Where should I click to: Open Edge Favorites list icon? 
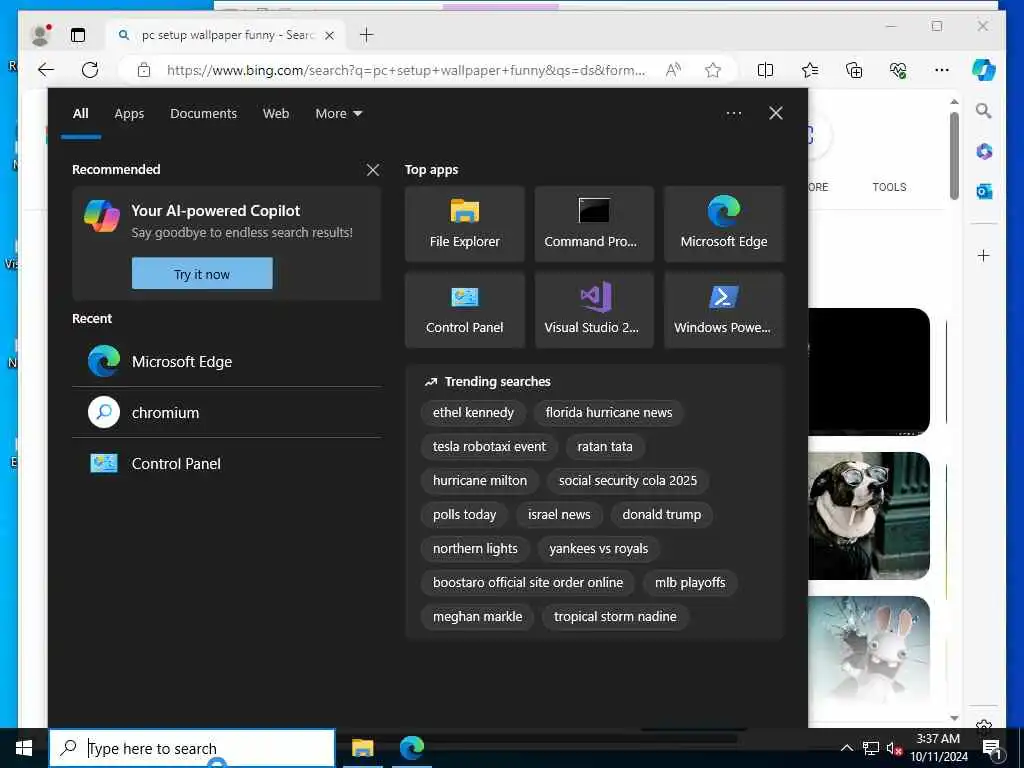[x=810, y=70]
